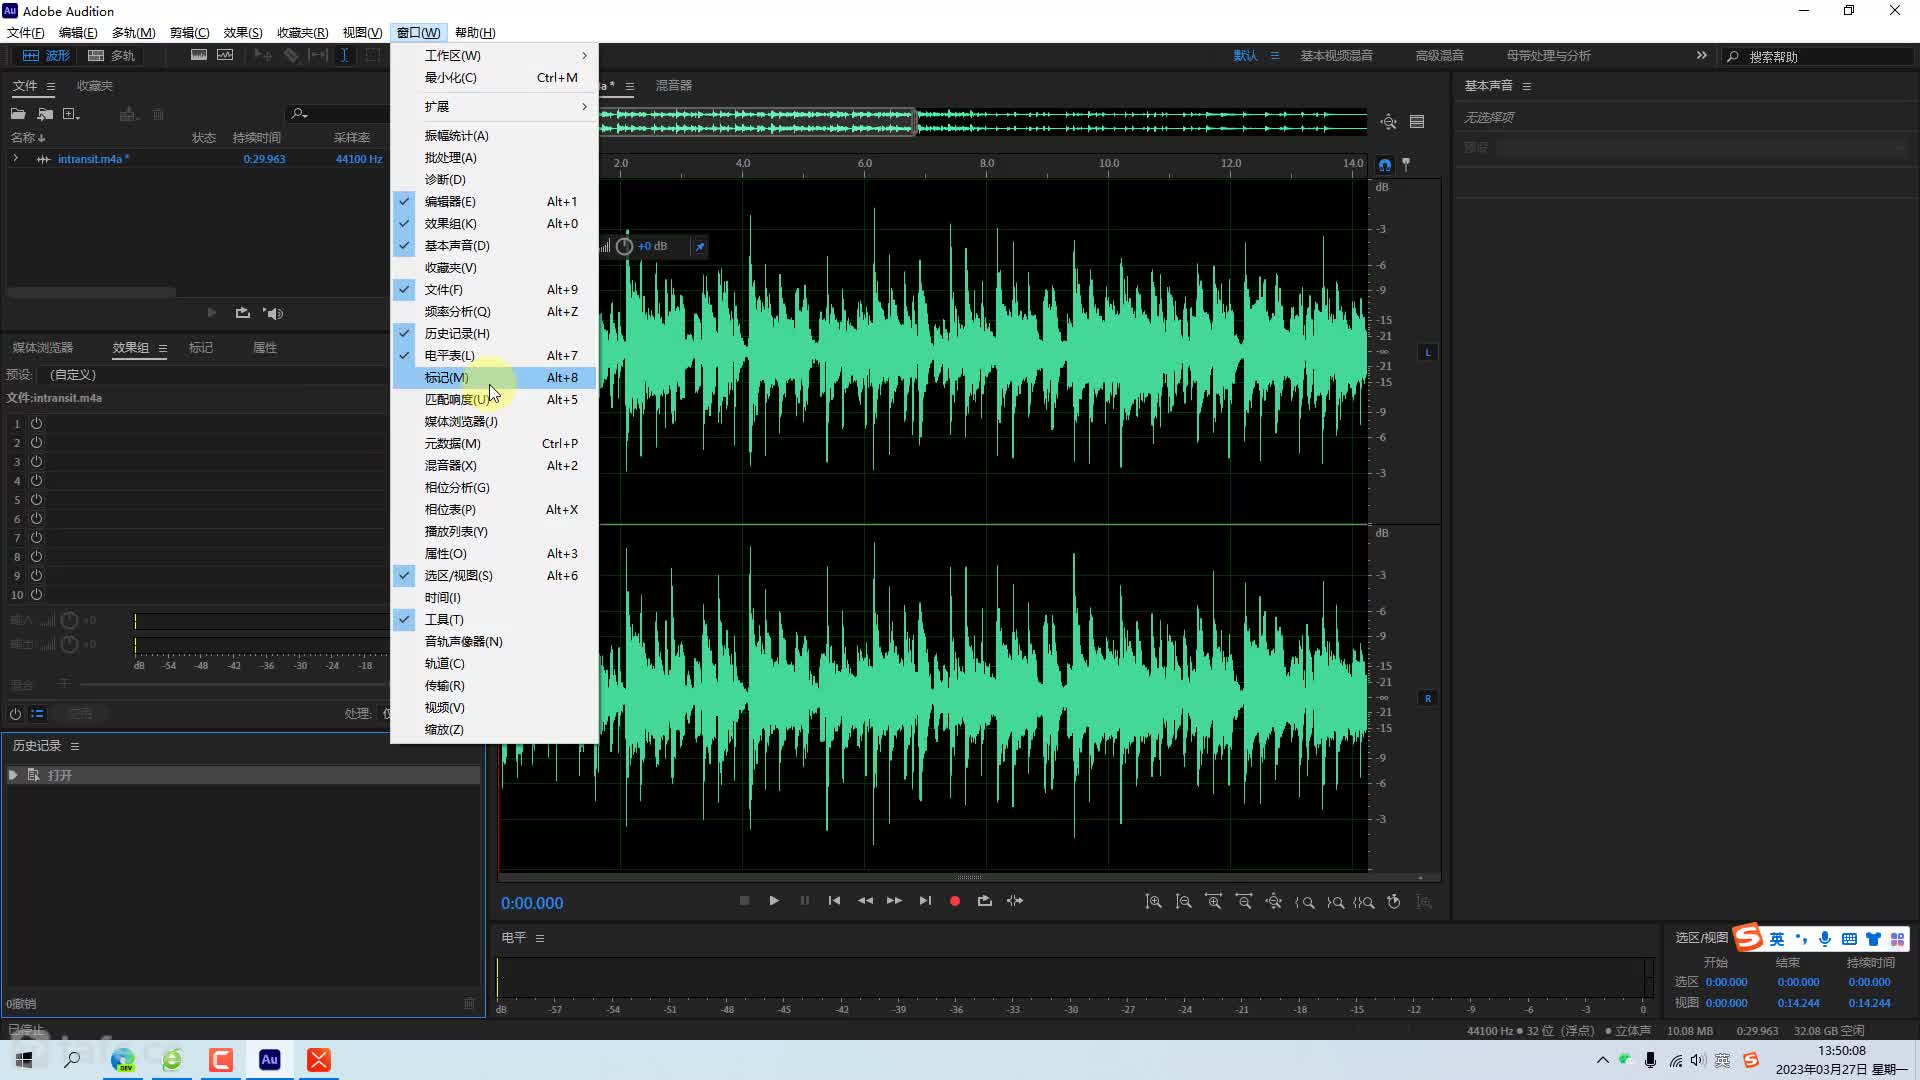Open the Effects (效果) menu

point(243,33)
